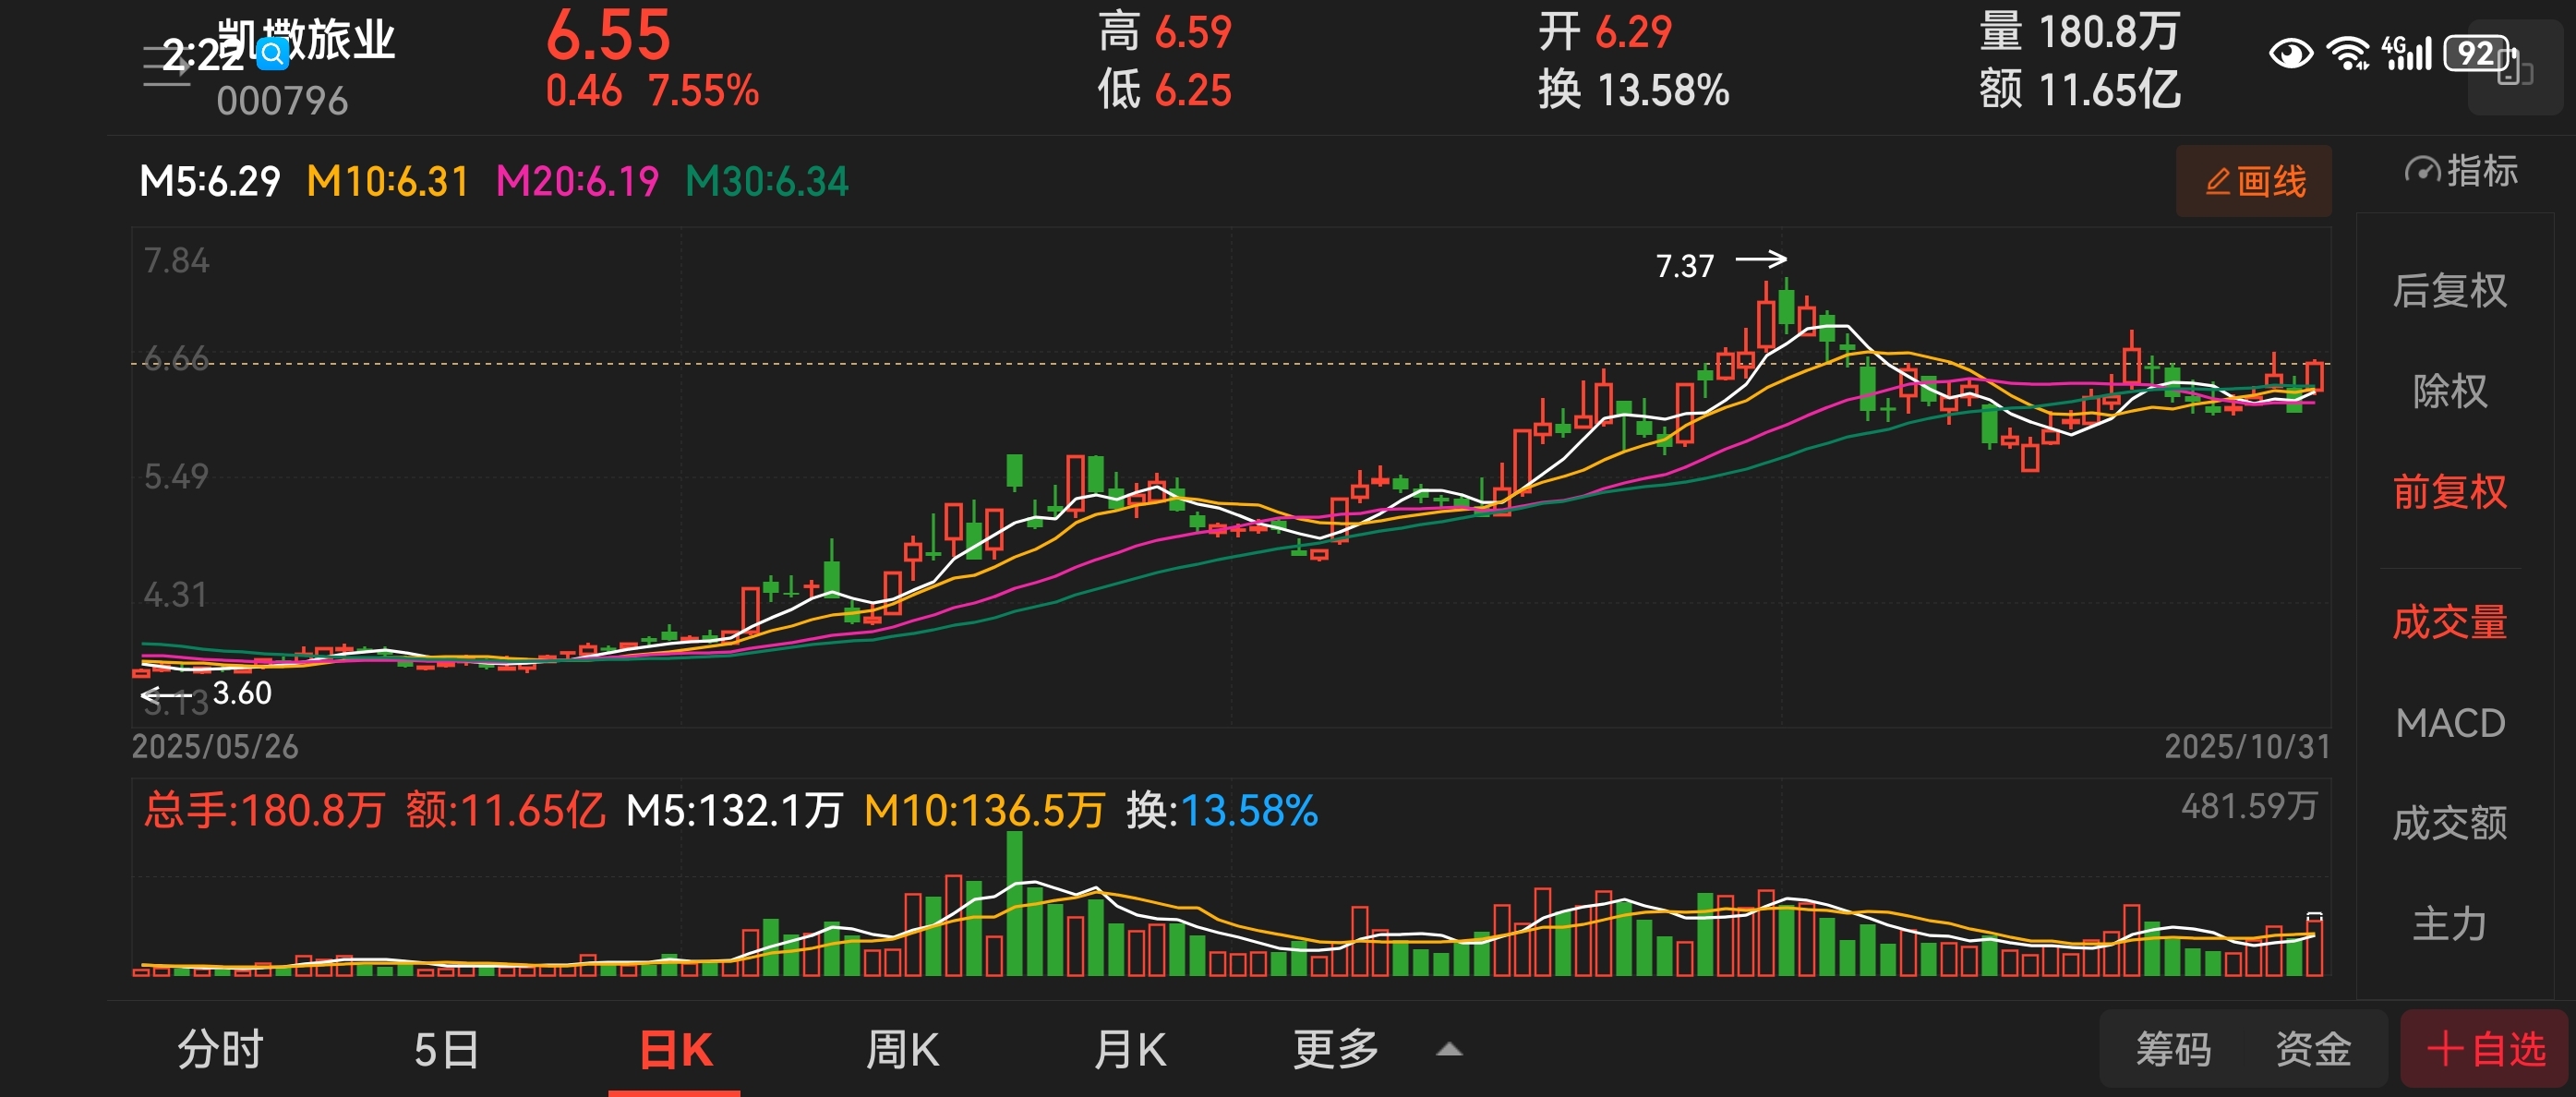The height and width of the screenshot is (1097, 2576).
Task: Switch to the 分时 tab
Action: tap(220, 1050)
